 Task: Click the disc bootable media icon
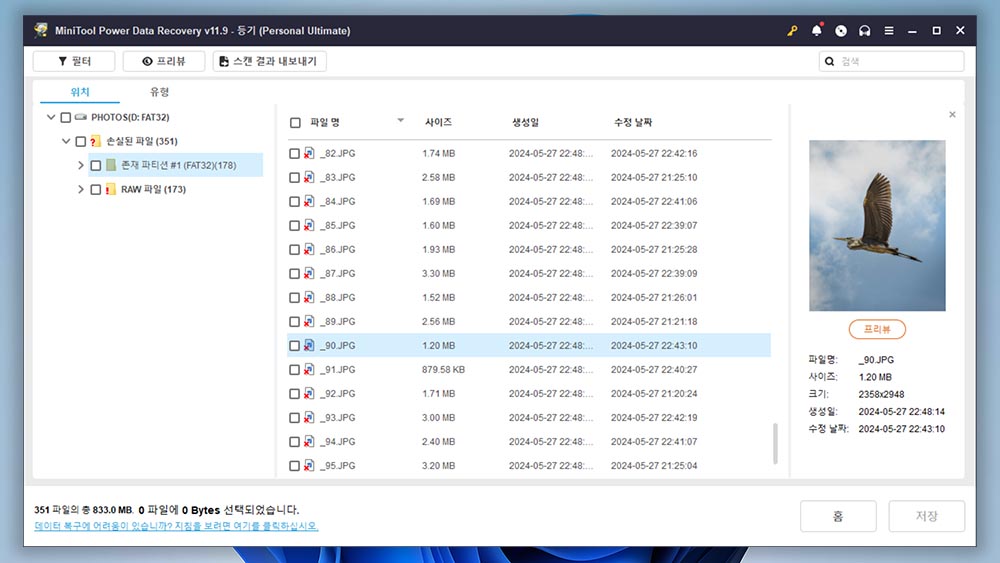(841, 31)
